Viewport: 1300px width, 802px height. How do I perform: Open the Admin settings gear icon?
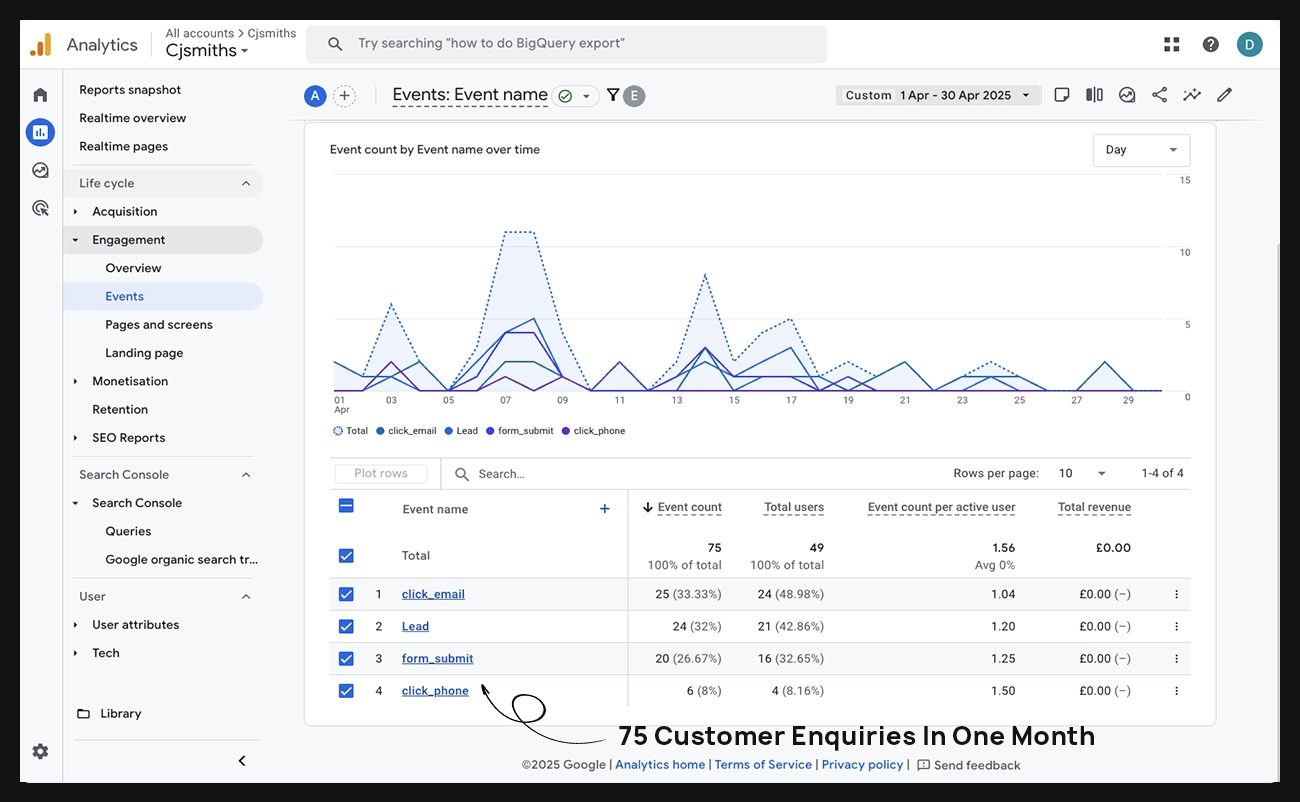[x=40, y=751]
